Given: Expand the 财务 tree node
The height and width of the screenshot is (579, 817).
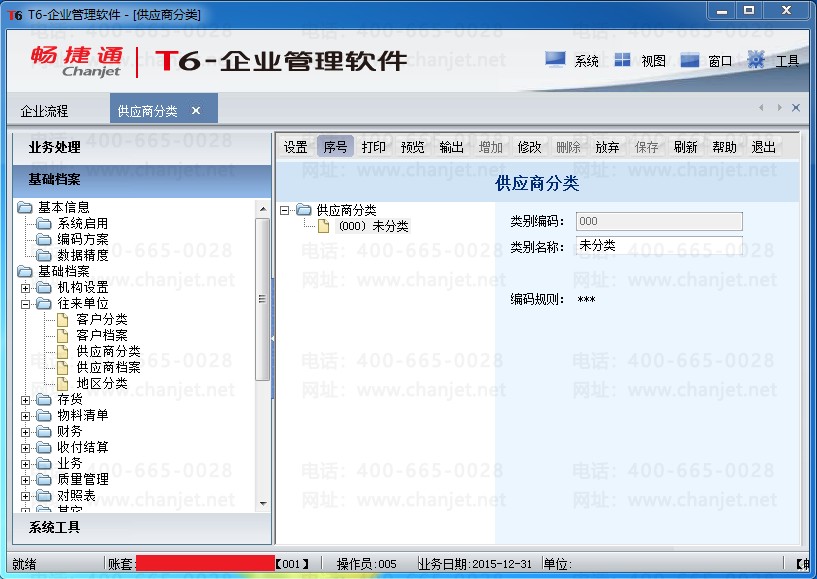Looking at the screenshot, I should coord(25,432).
